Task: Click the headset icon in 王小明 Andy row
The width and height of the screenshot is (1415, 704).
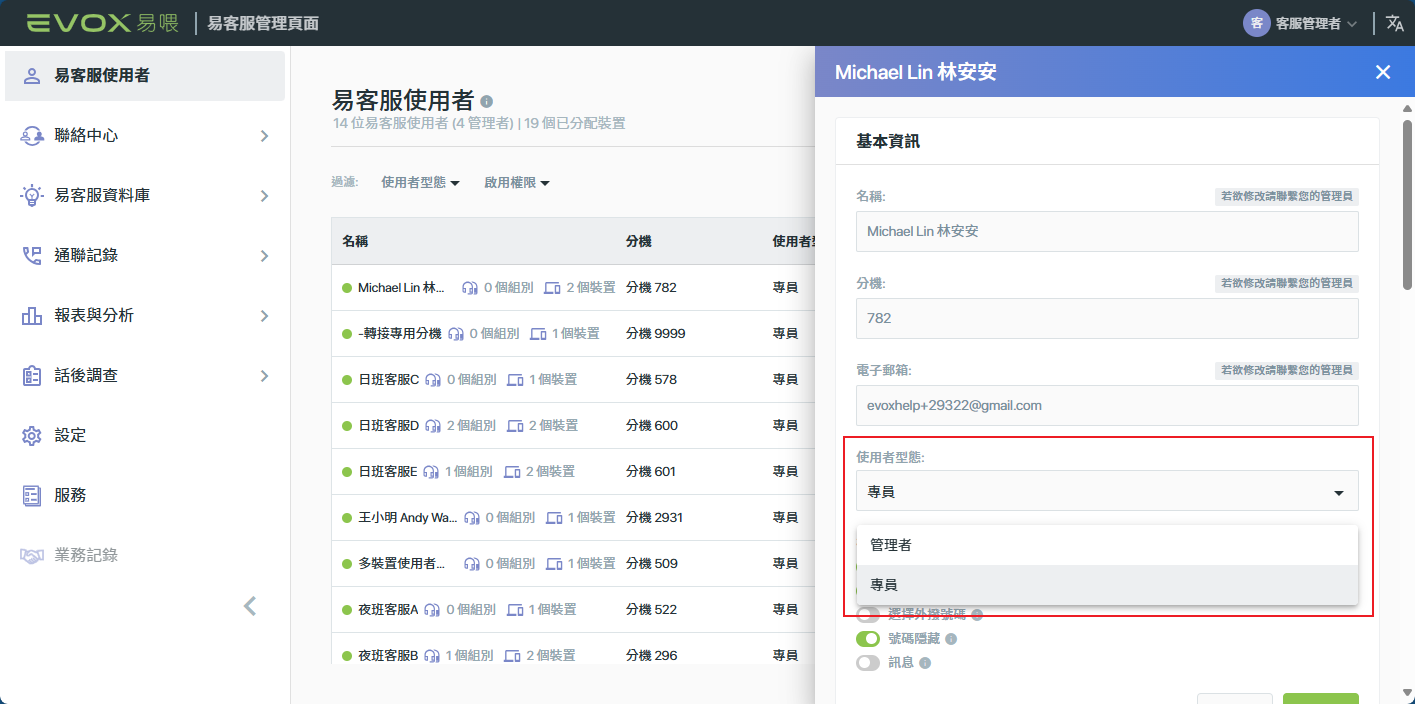Action: 472,518
